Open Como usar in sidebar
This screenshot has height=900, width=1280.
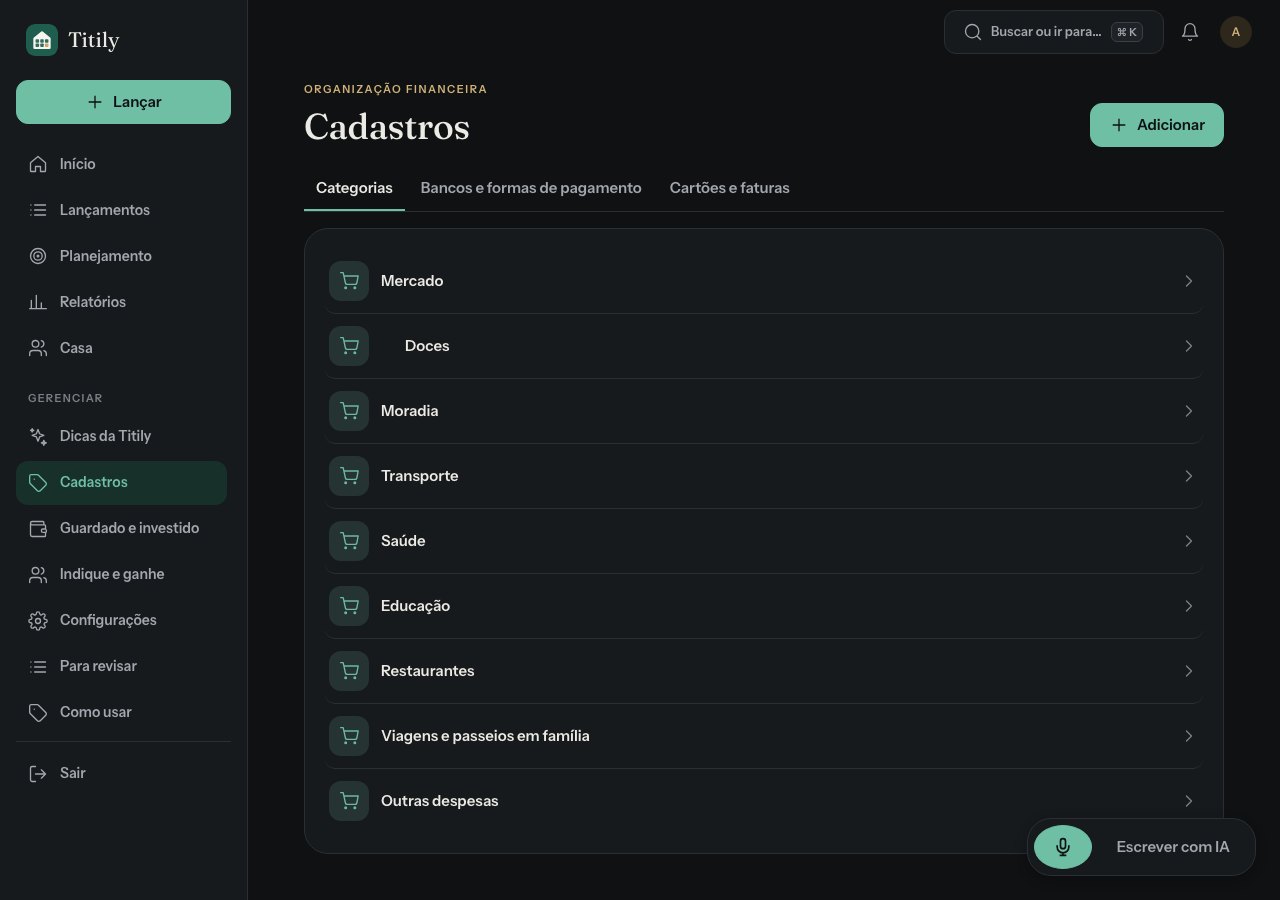pos(121,712)
